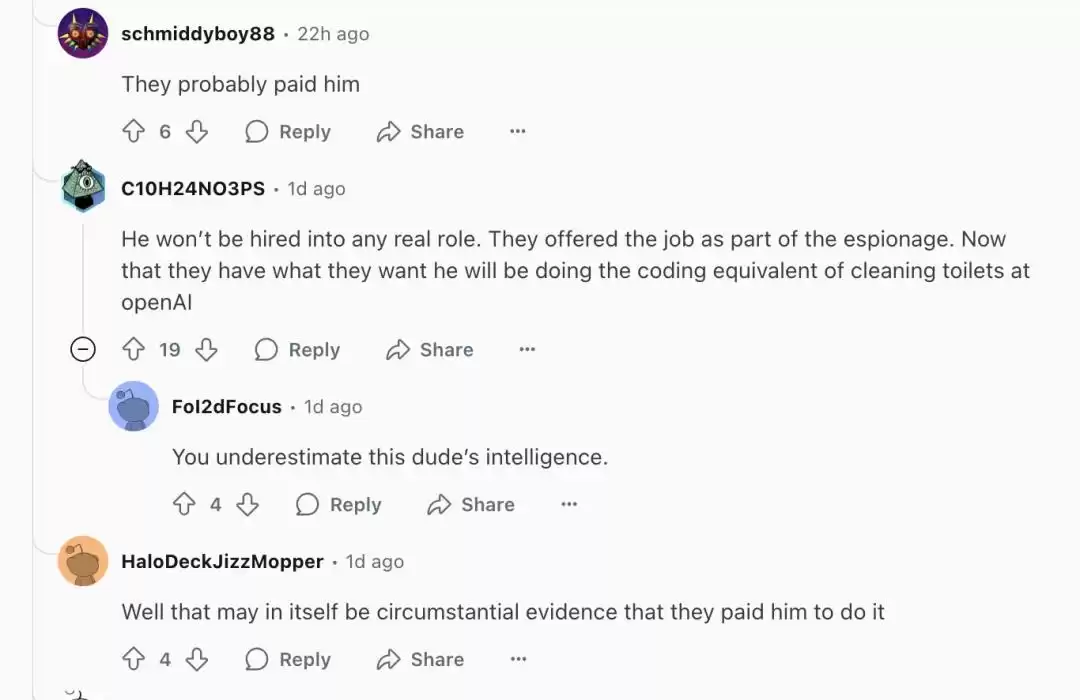Share the C10H24NO3PS comment
This screenshot has height=700, width=1080.
[x=430, y=349]
